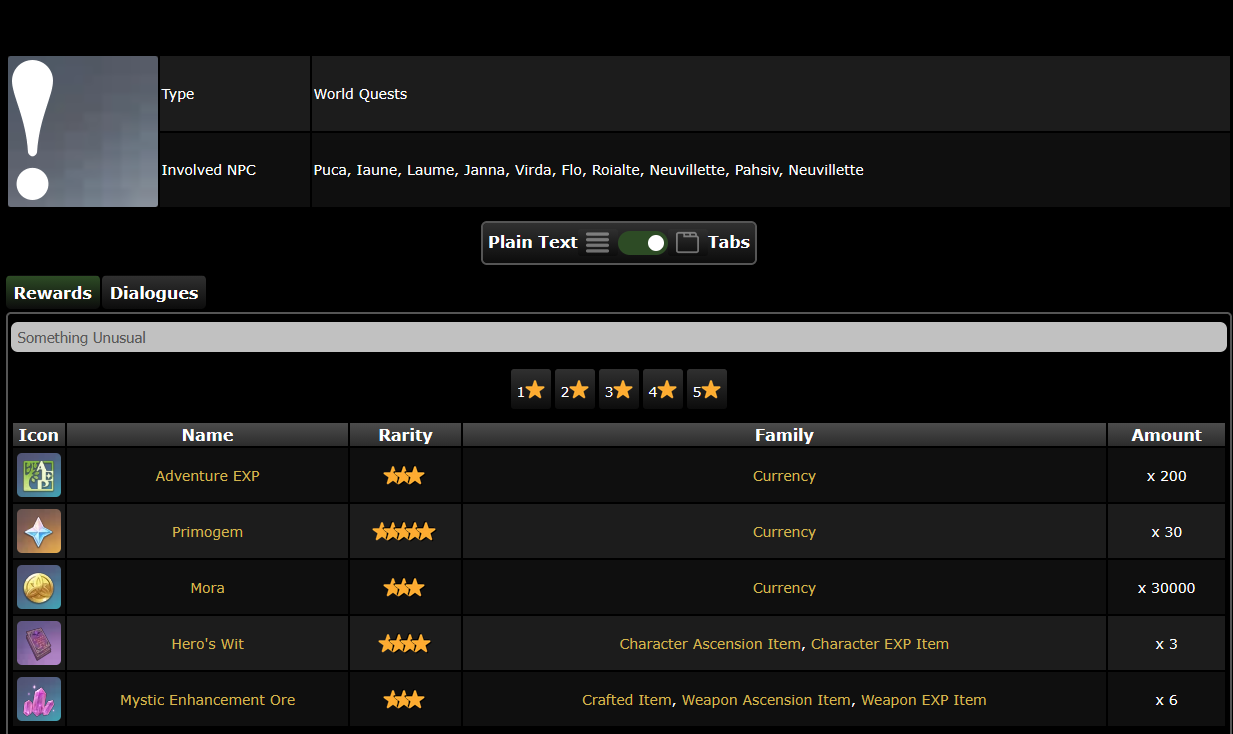
Task: Open Currency family link in Adventure EXP row
Action: 784,476
